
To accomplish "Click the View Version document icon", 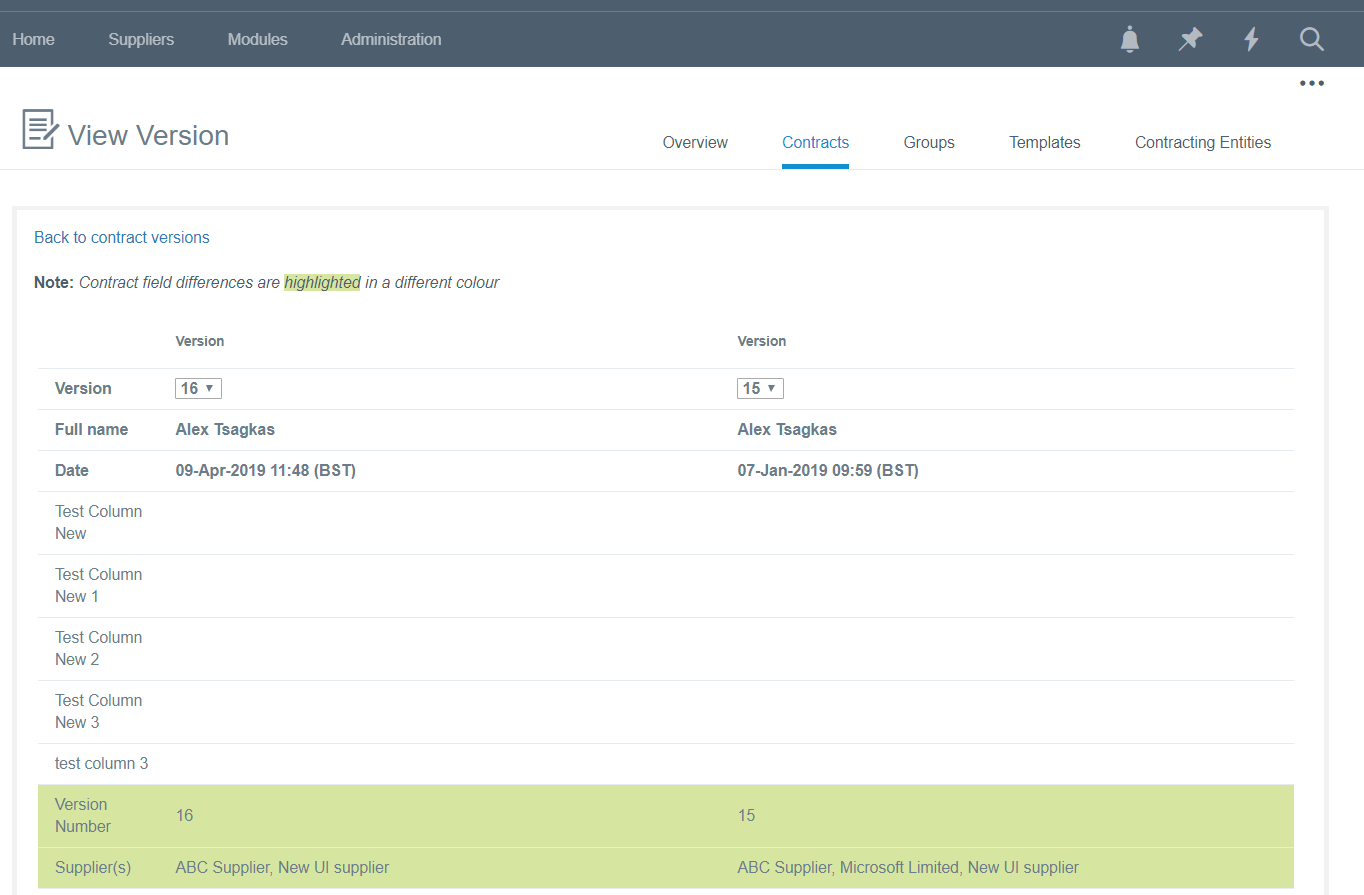I will (x=40, y=130).
